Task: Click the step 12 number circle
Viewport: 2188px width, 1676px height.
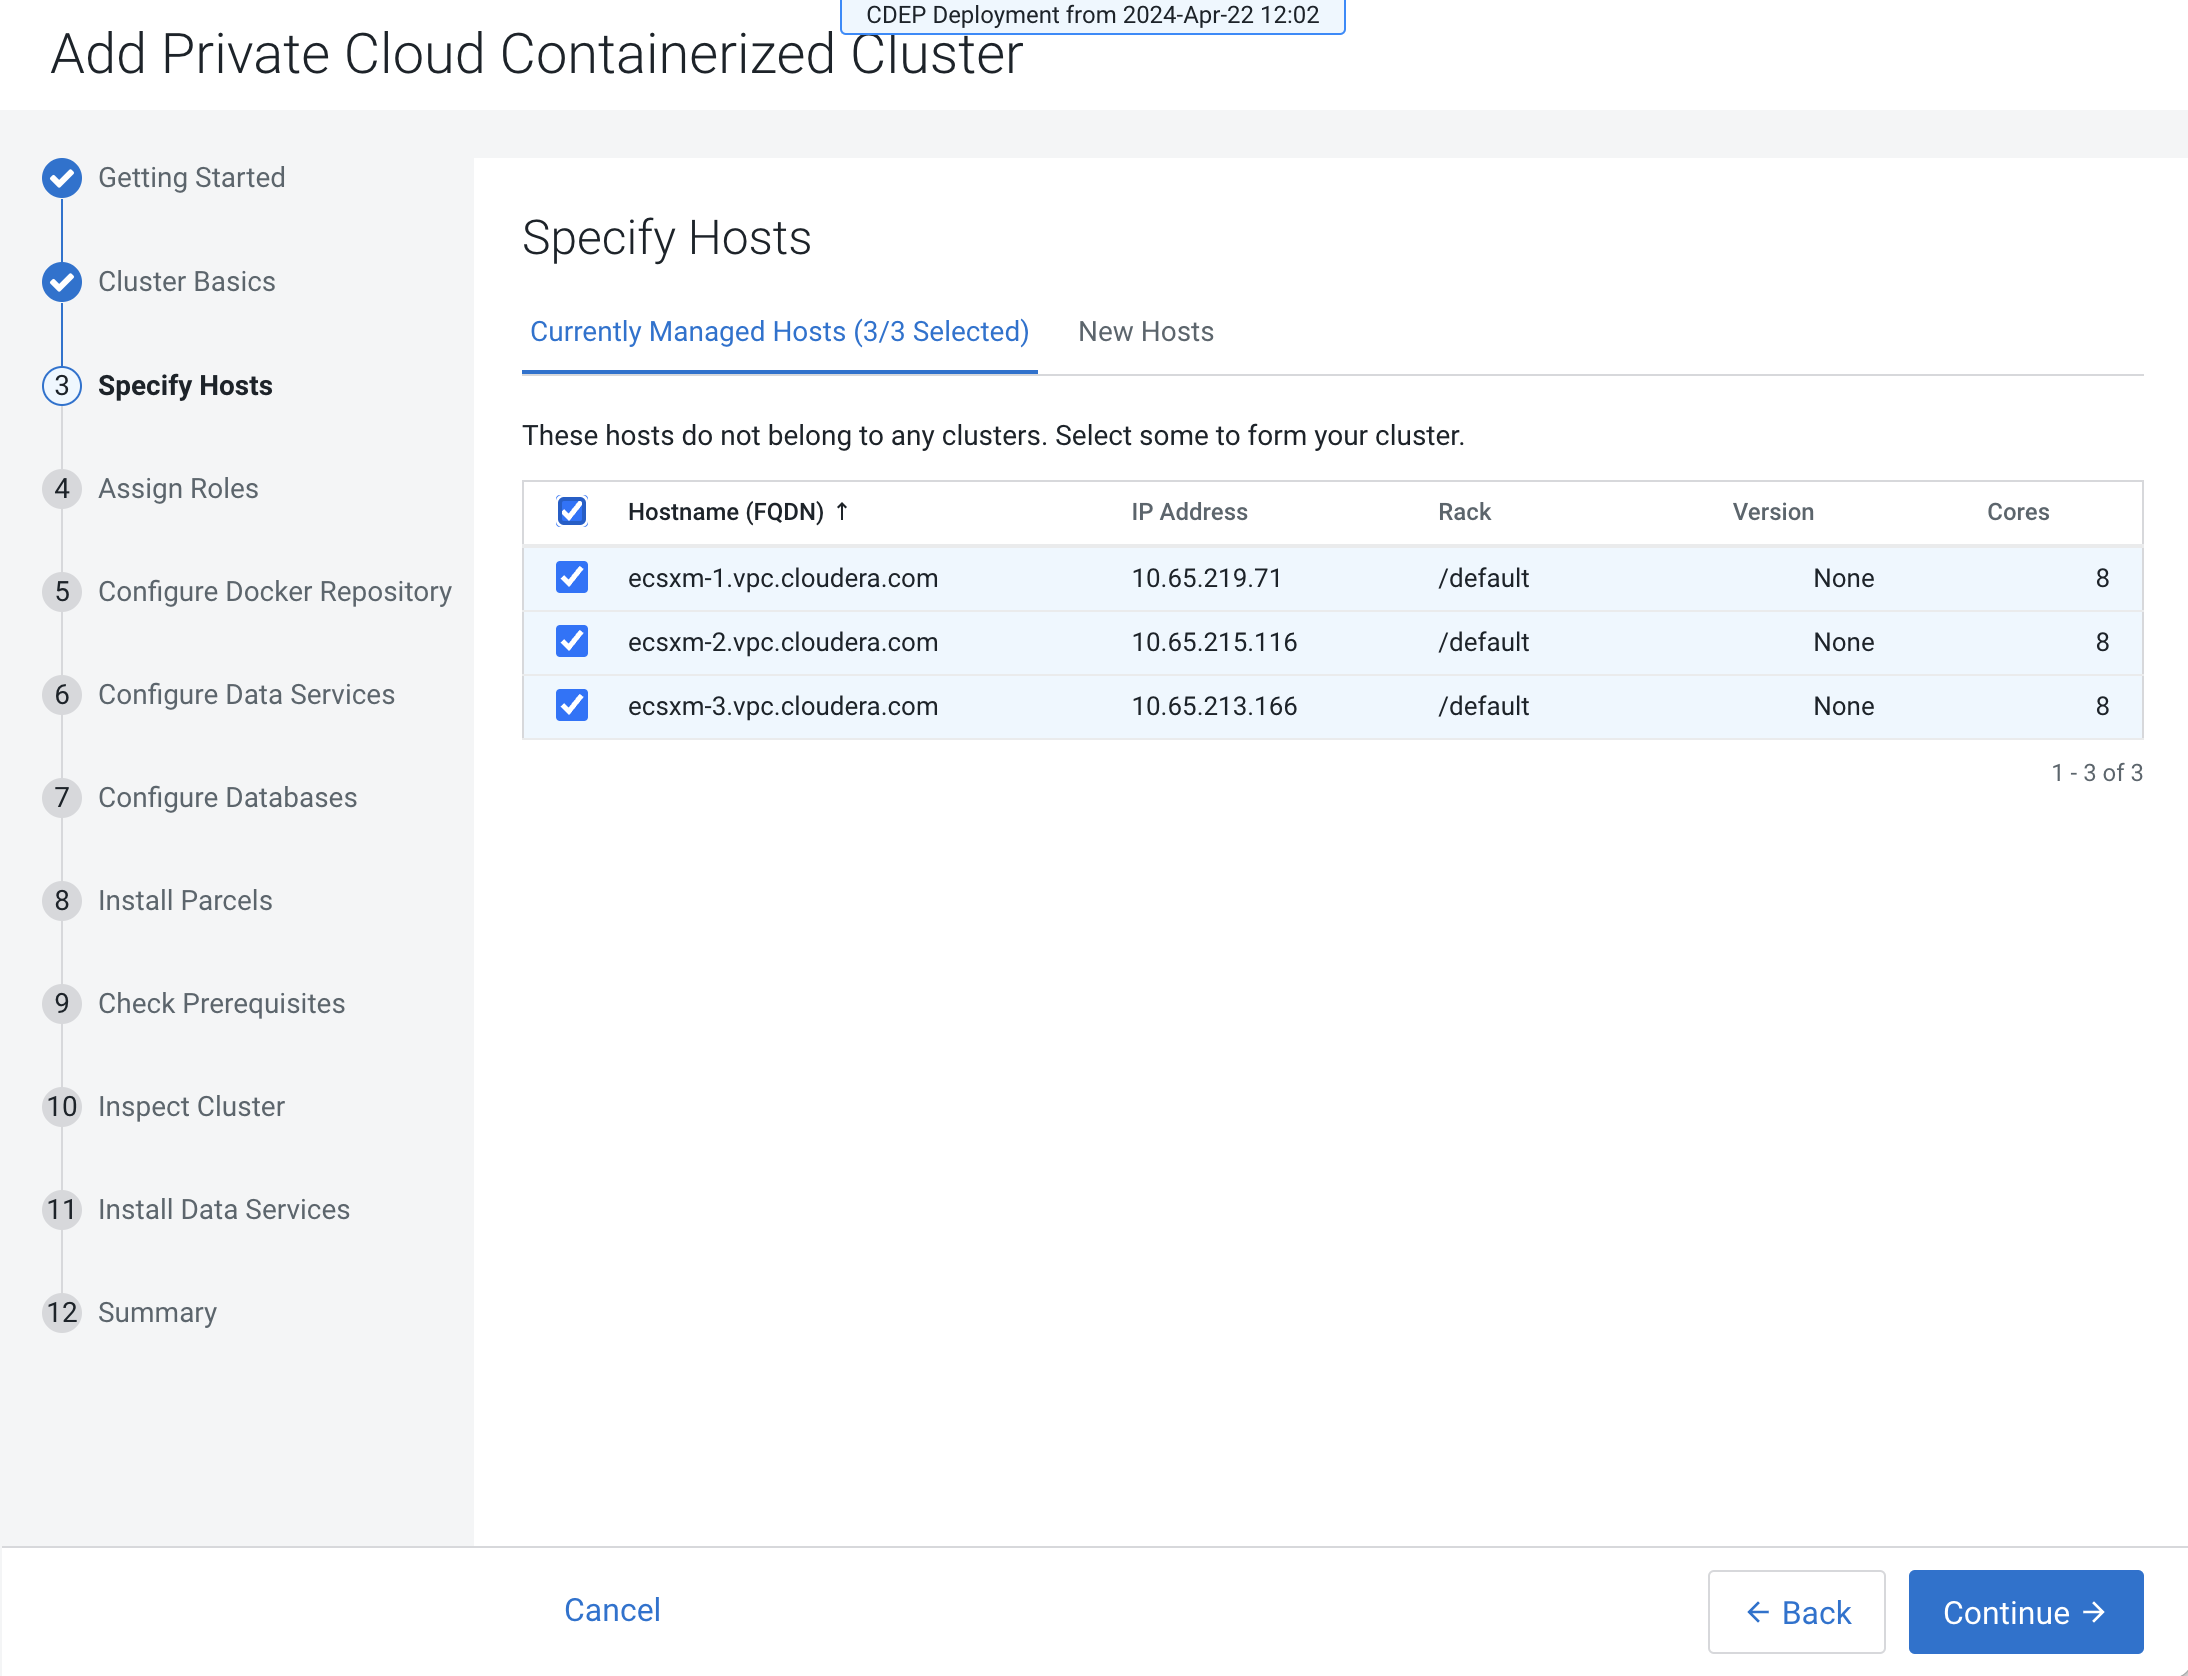Action: pos(62,1313)
